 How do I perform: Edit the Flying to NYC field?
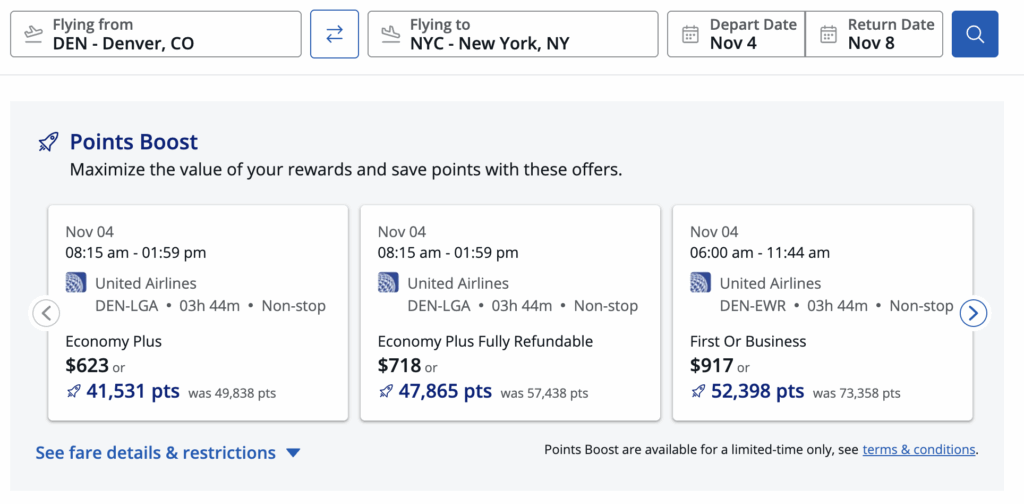(x=520, y=34)
